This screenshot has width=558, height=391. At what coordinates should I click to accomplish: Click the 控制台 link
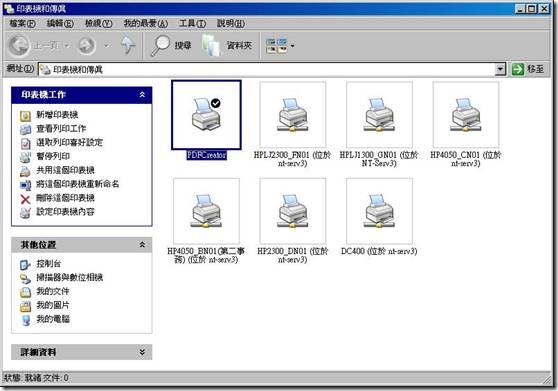pos(49,264)
